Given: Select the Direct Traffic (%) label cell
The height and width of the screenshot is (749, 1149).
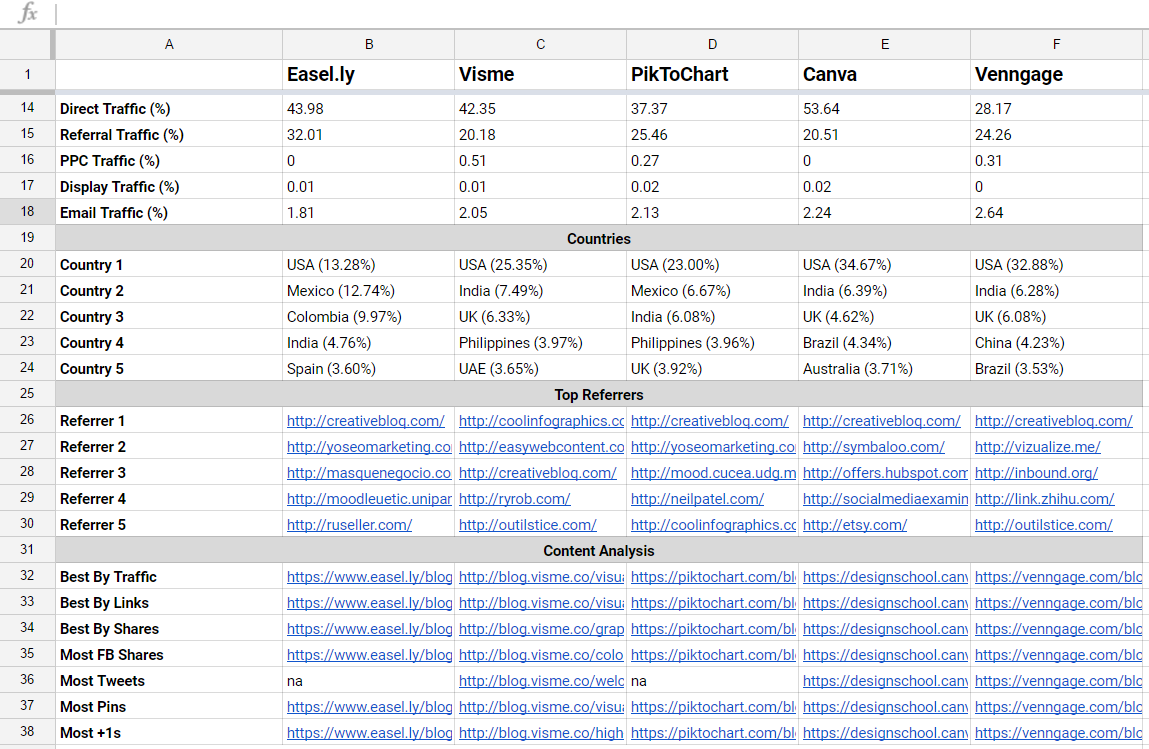Looking at the screenshot, I should point(169,108).
